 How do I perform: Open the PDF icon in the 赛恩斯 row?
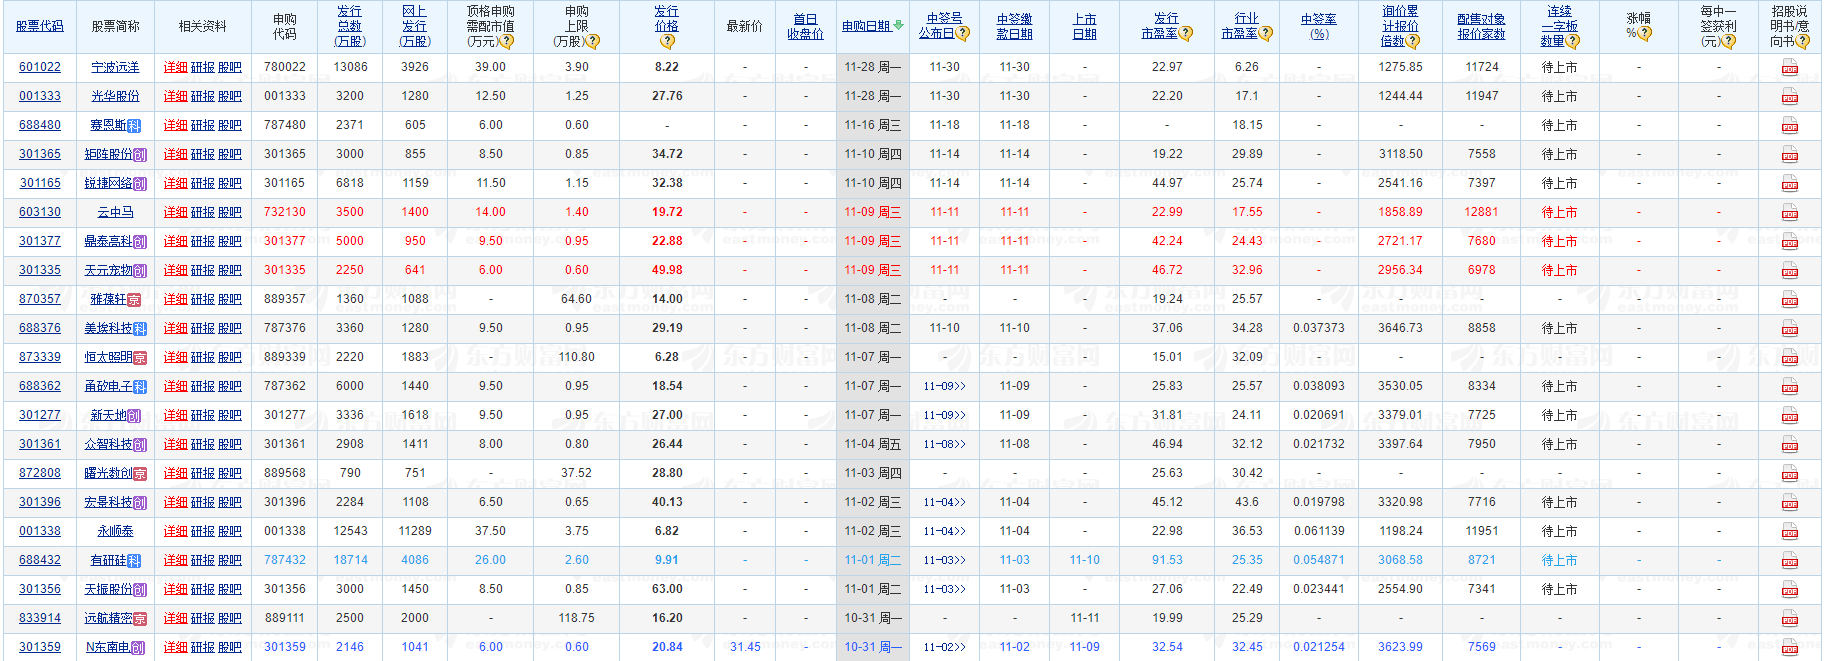pyautogui.click(x=1789, y=126)
